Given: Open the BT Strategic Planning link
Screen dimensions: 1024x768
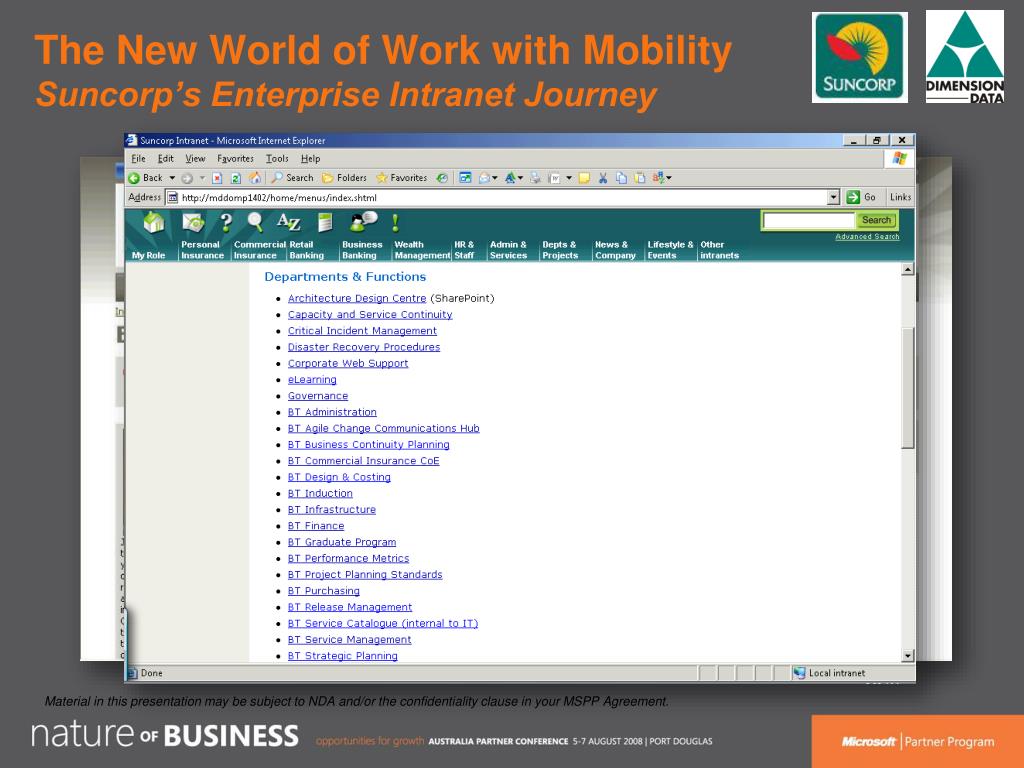Looking at the screenshot, I should tap(342, 656).
